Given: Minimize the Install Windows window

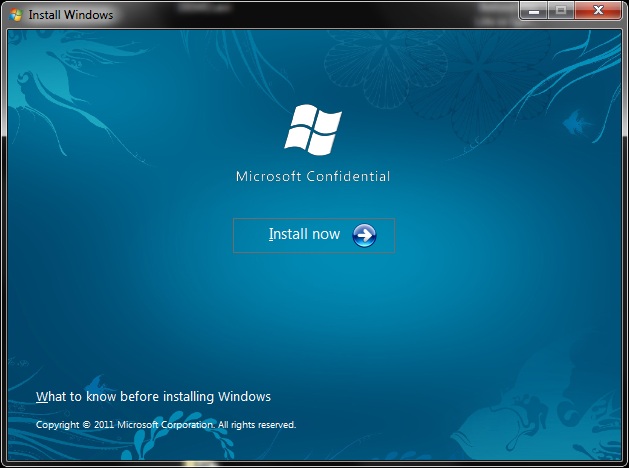Looking at the screenshot, I should pos(533,11).
